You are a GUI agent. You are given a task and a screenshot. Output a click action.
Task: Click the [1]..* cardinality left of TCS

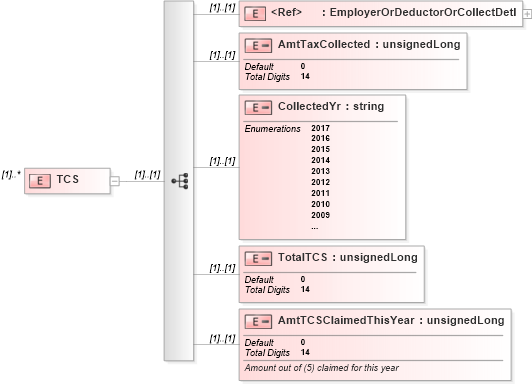tap(11, 175)
